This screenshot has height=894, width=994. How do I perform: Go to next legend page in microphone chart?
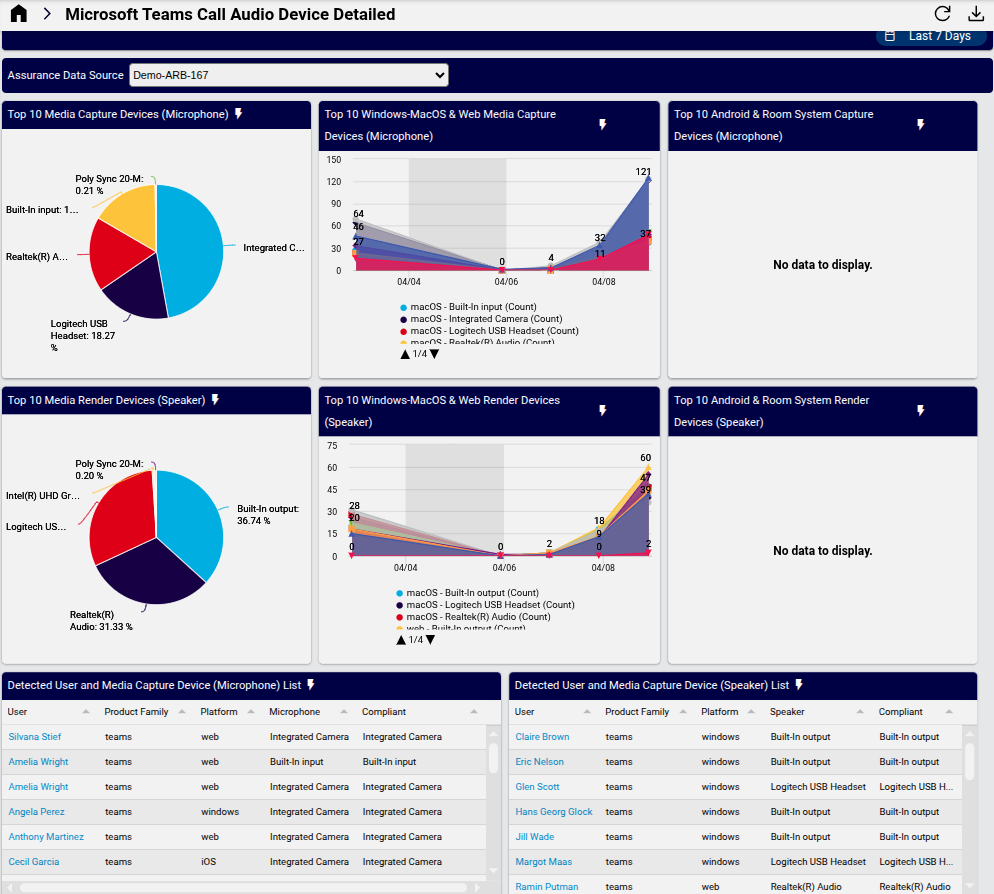point(434,354)
